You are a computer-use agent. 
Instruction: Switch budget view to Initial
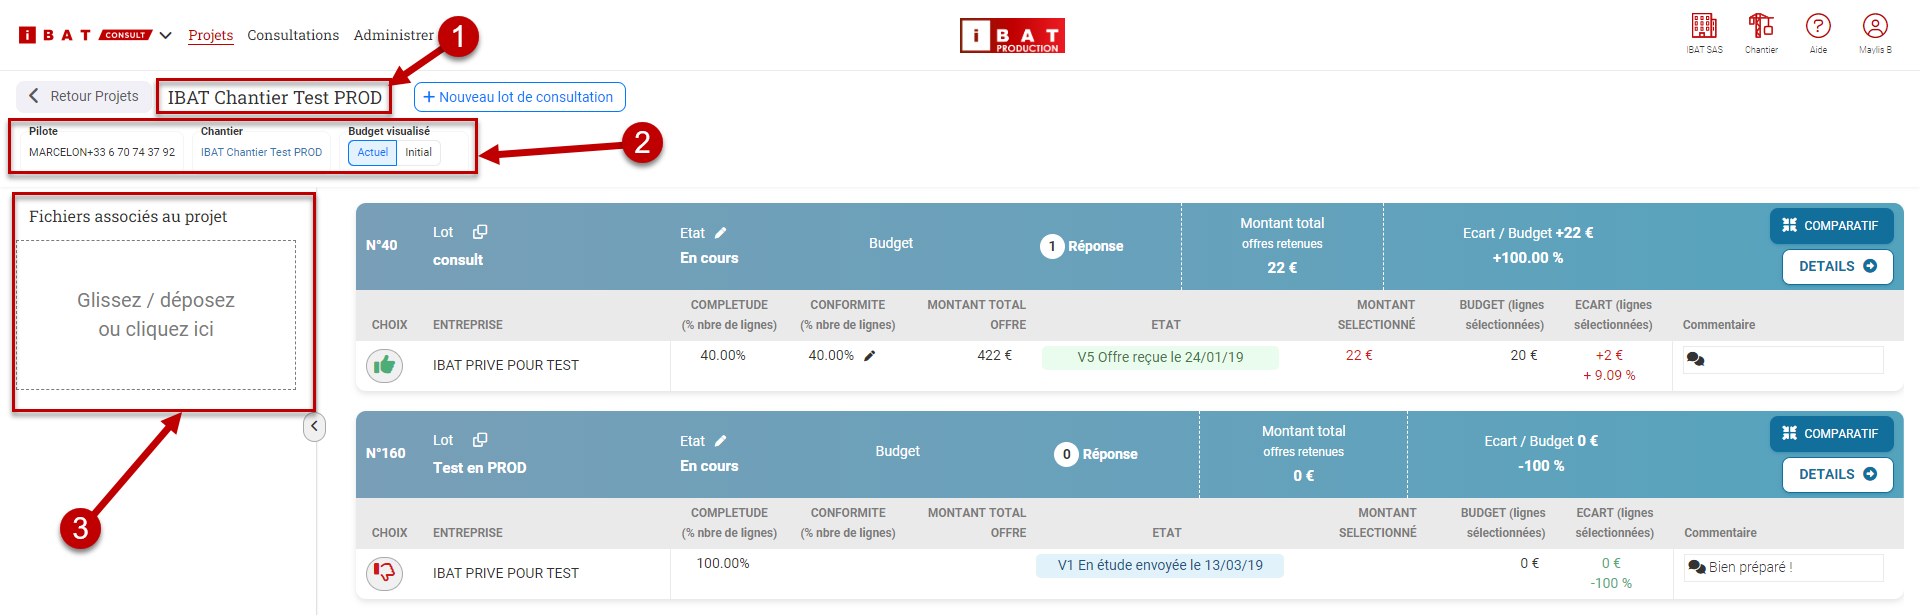point(418,153)
